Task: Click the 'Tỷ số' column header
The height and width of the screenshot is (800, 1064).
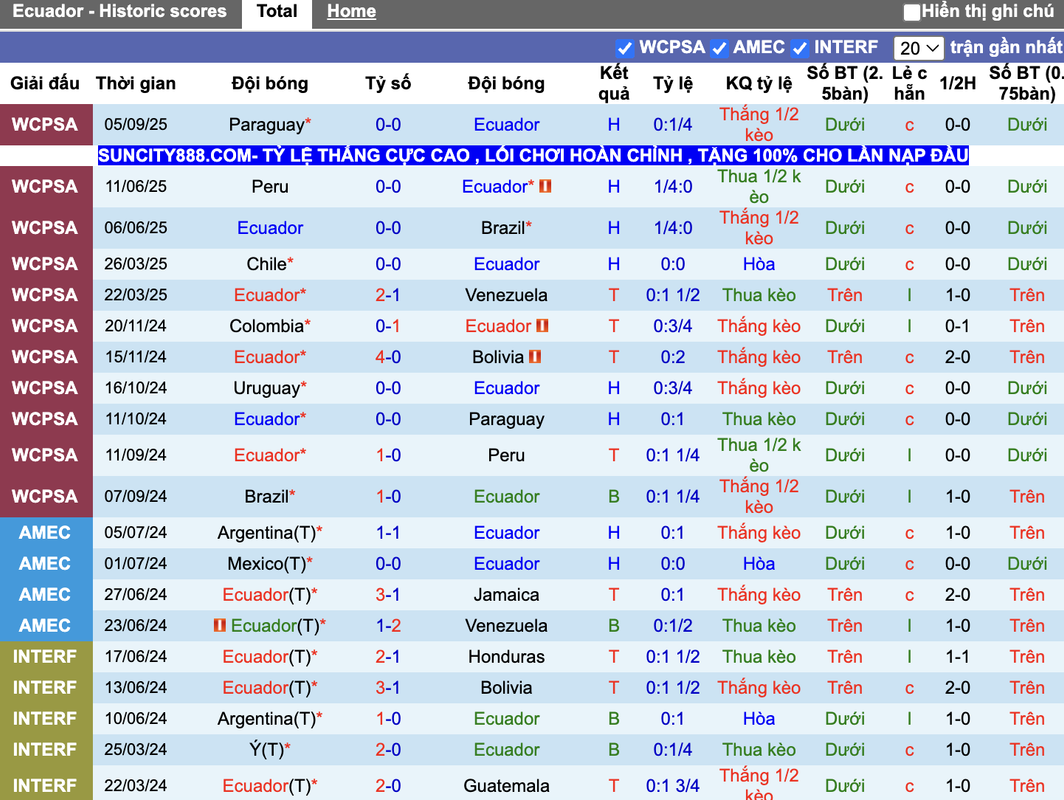Action: point(388,83)
